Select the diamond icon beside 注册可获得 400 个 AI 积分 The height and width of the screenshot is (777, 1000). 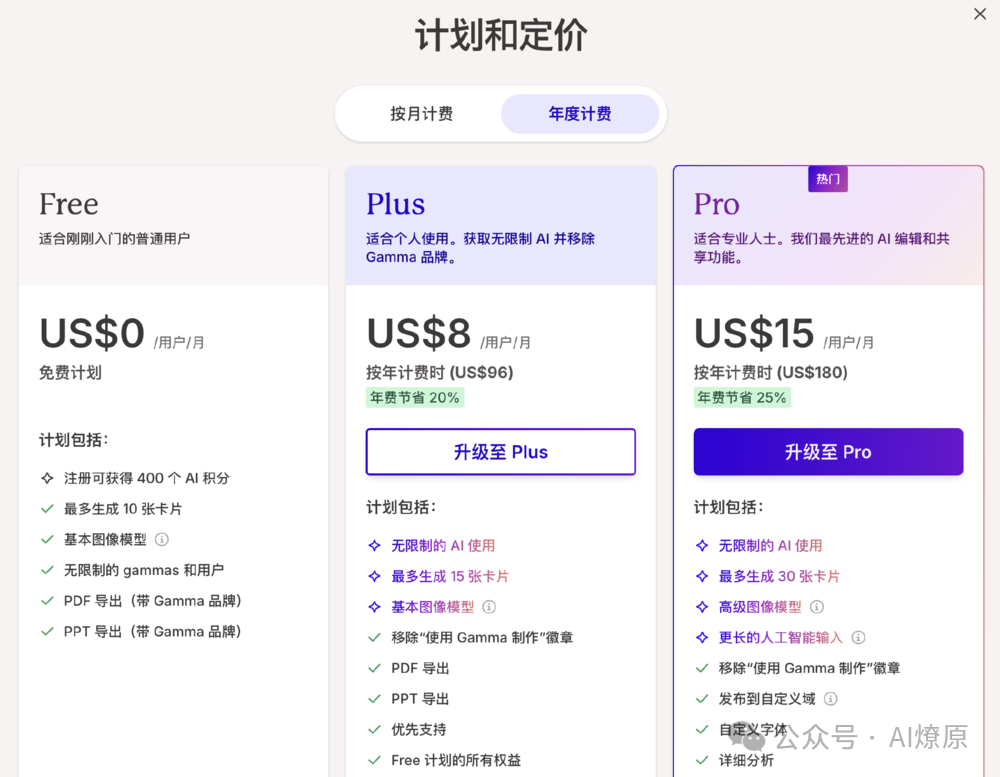[47, 478]
